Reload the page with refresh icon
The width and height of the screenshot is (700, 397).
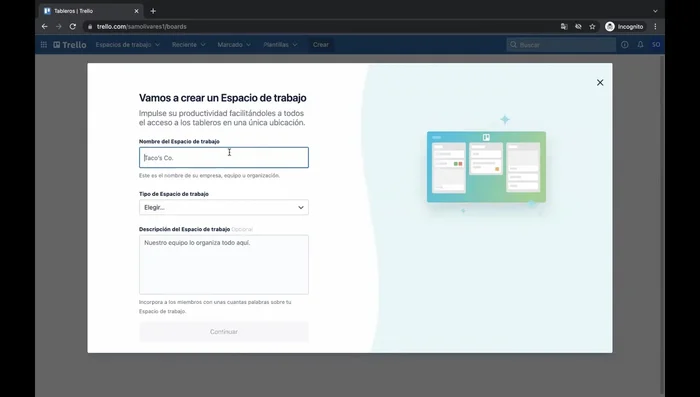(73, 27)
